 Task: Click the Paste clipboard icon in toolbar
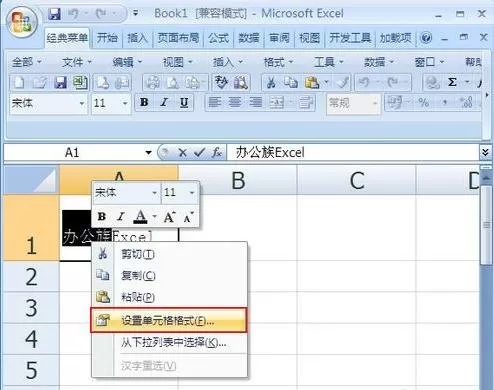(312, 82)
